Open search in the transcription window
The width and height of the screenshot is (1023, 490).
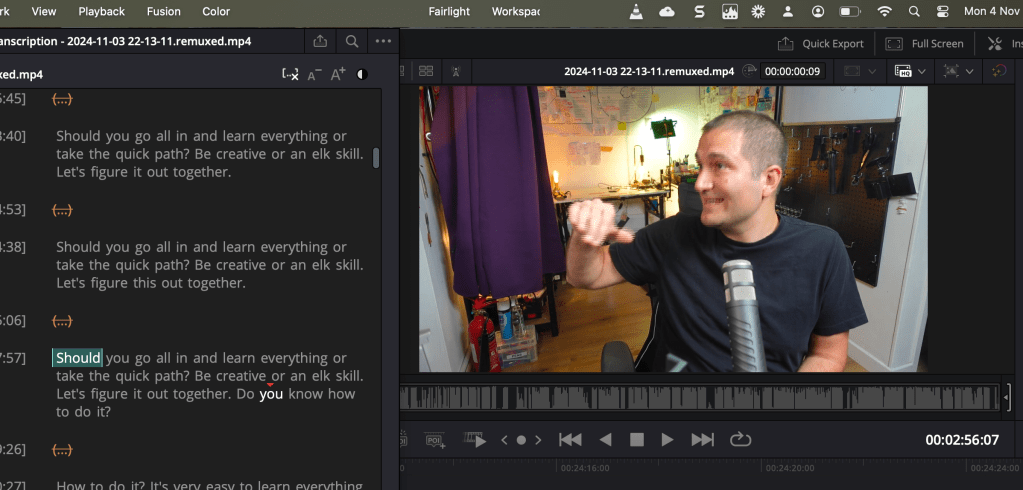coord(352,42)
